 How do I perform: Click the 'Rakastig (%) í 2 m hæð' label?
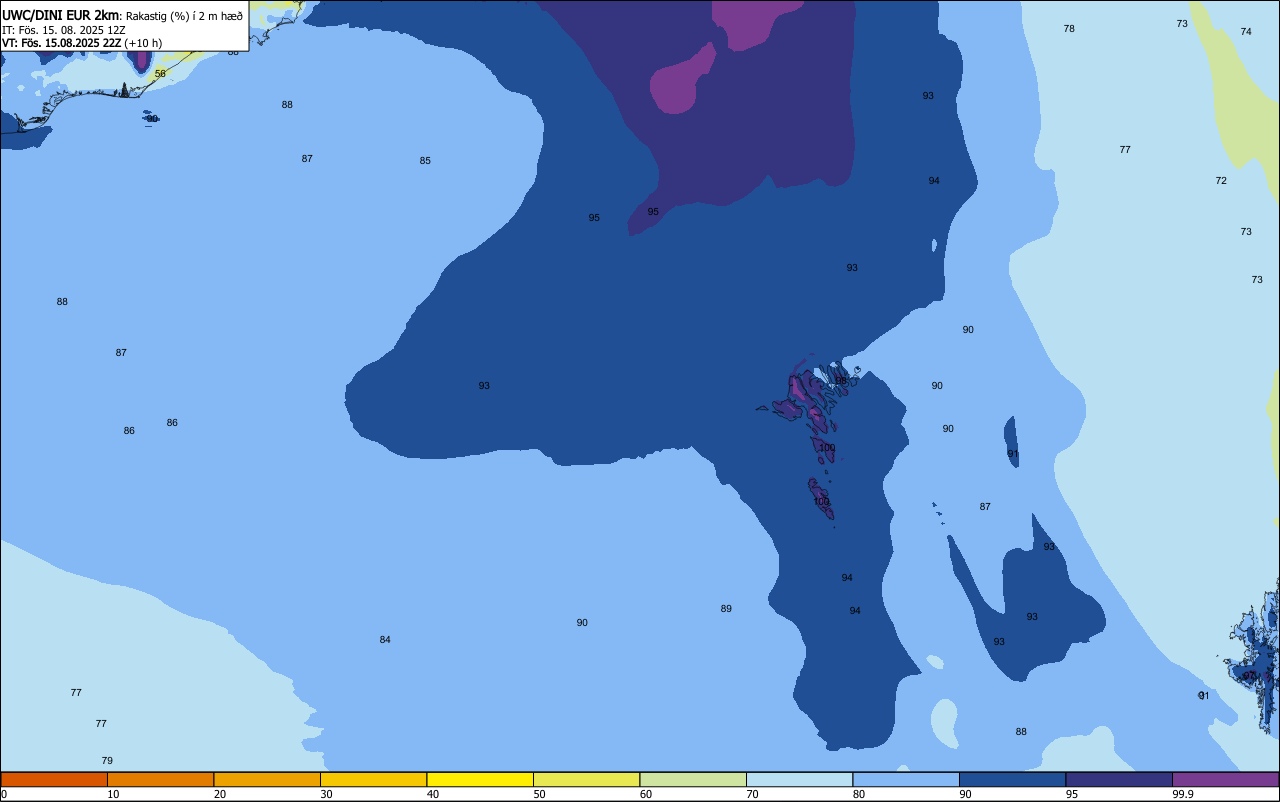click(x=184, y=16)
